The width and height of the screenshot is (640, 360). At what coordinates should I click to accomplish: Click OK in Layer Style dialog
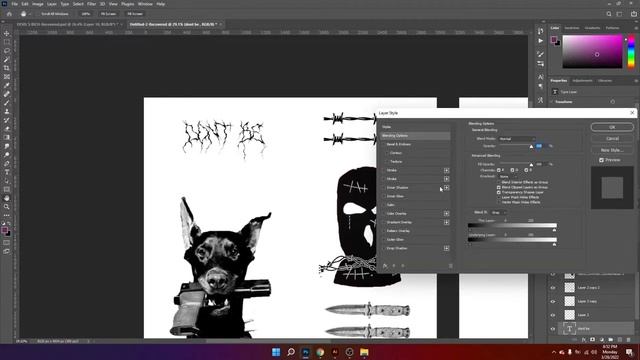click(x=612, y=127)
